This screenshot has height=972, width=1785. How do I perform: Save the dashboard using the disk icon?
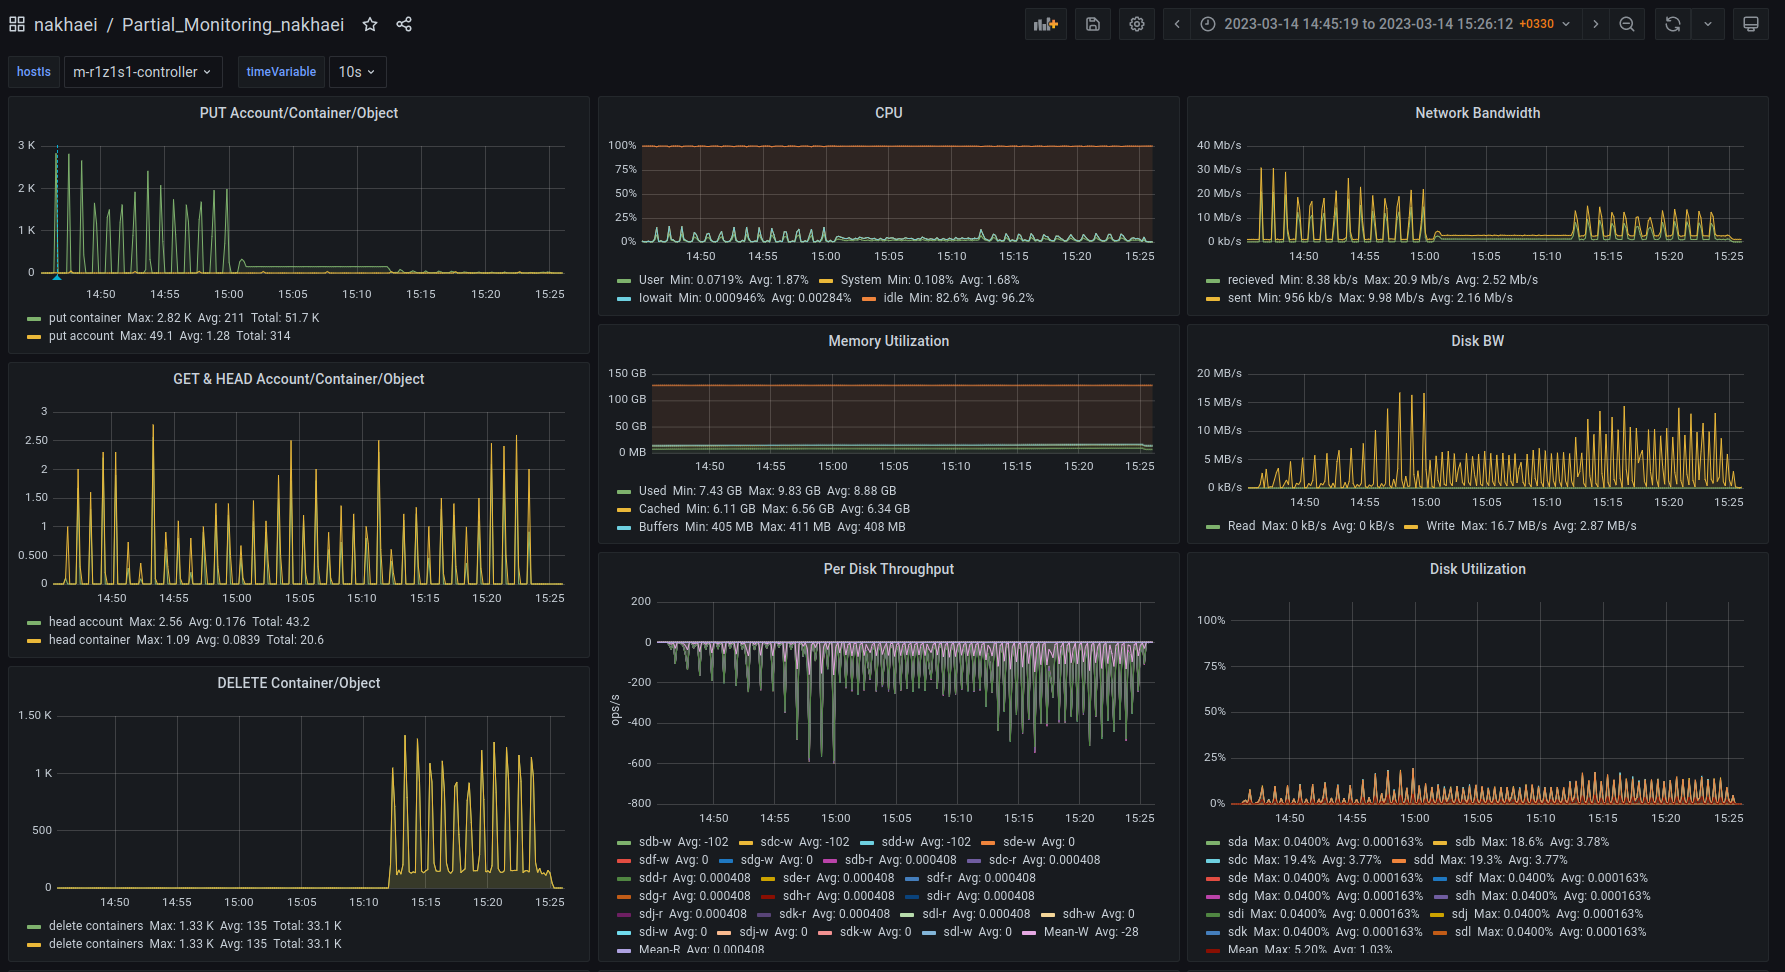pos(1093,24)
